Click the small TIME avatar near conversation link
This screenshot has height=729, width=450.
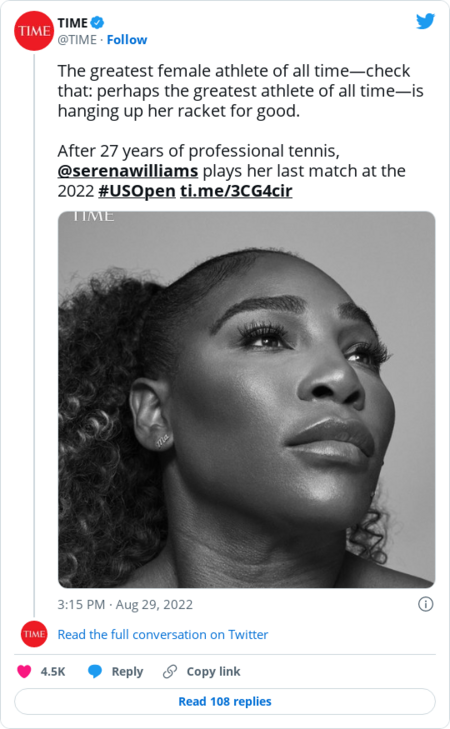coord(34,634)
